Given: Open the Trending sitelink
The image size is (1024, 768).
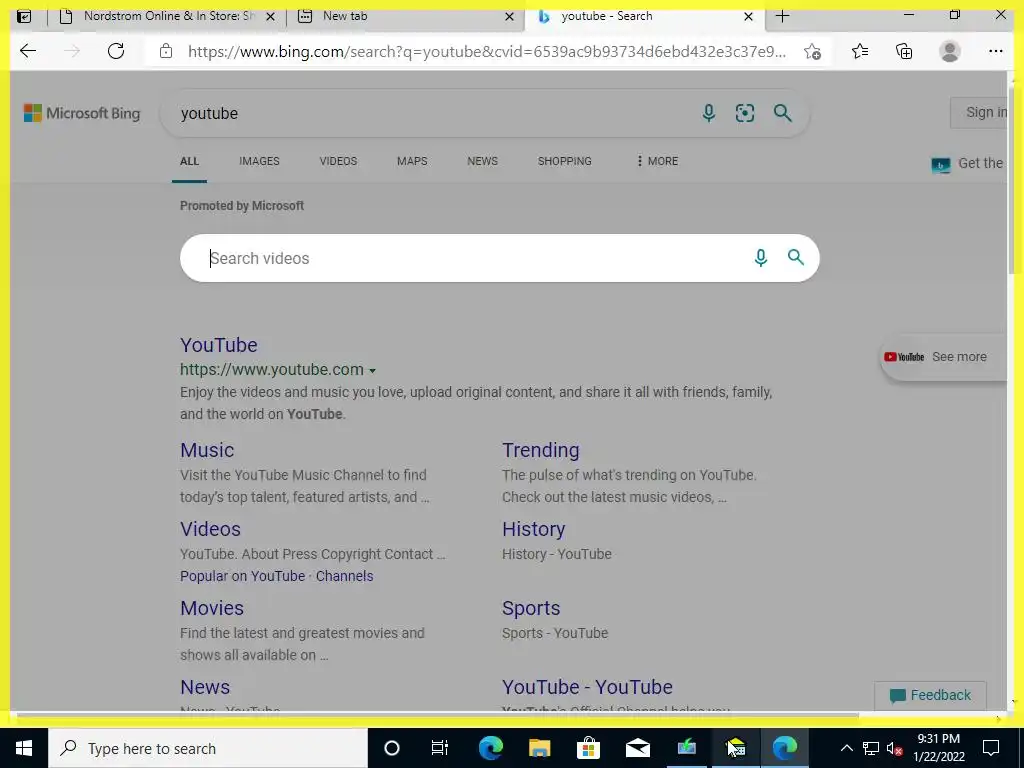Looking at the screenshot, I should tap(541, 450).
